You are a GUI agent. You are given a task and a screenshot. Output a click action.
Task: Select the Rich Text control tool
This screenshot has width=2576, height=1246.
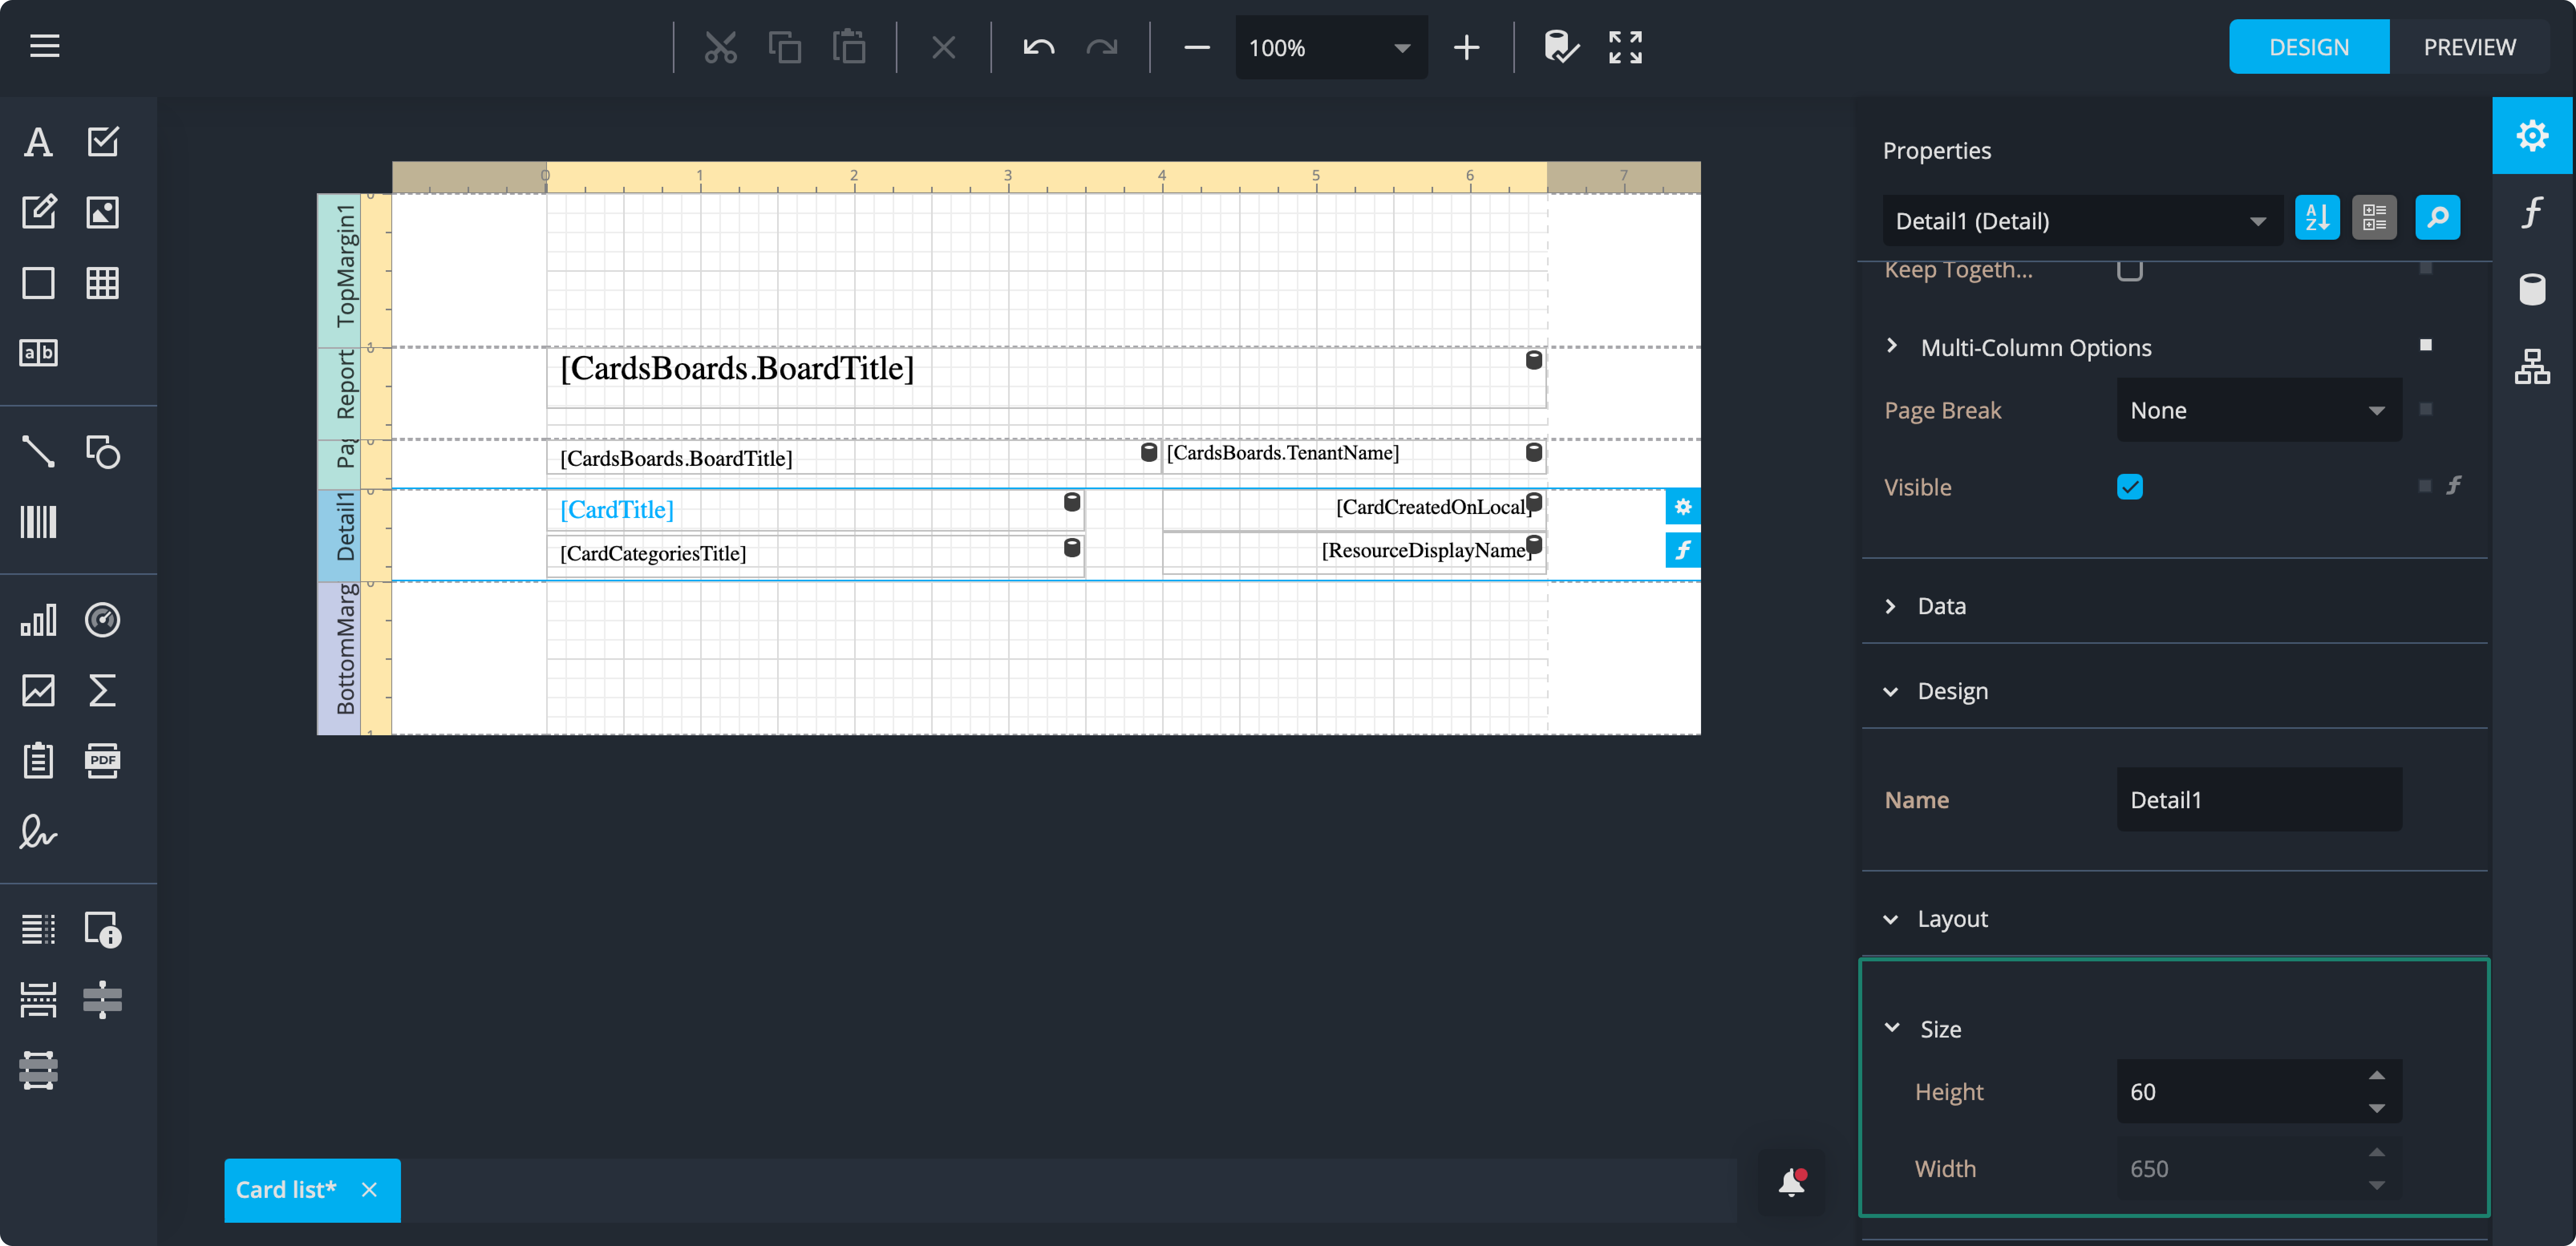click(x=38, y=212)
